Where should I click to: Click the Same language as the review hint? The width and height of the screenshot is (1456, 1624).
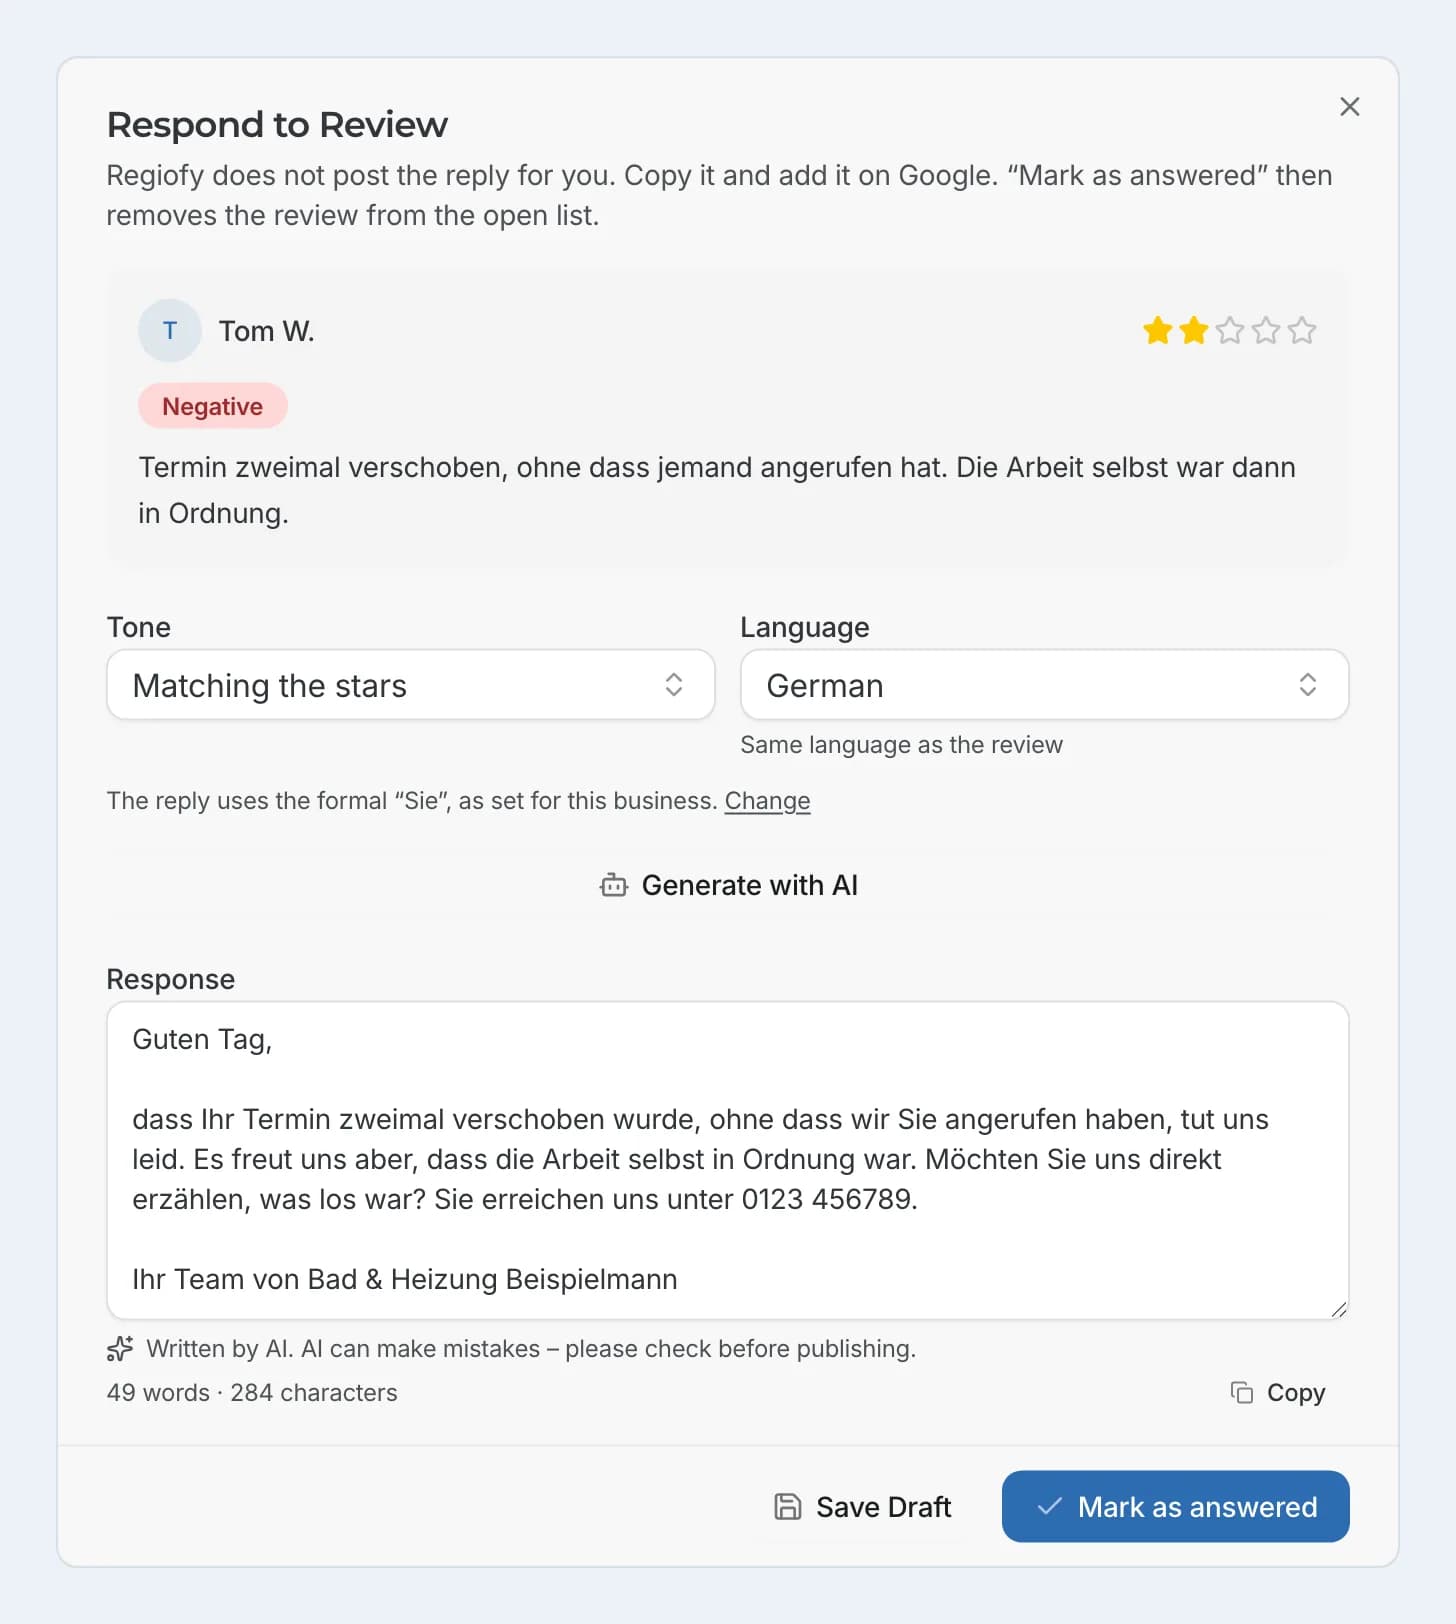point(901,745)
